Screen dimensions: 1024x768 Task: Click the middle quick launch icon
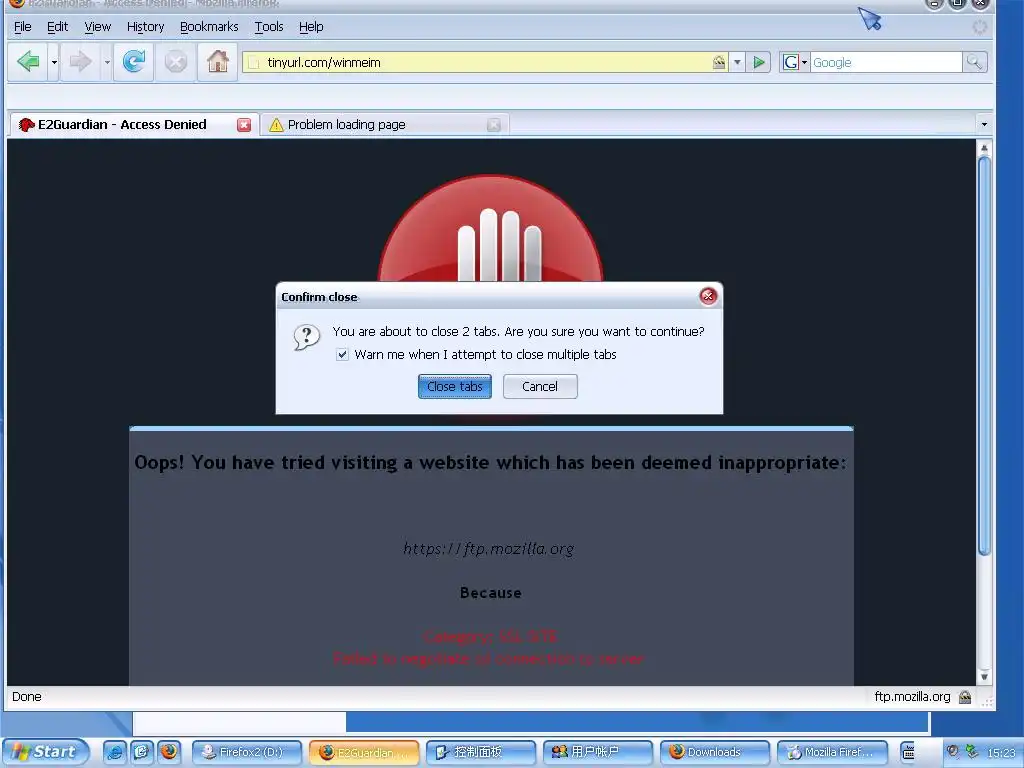tap(141, 752)
